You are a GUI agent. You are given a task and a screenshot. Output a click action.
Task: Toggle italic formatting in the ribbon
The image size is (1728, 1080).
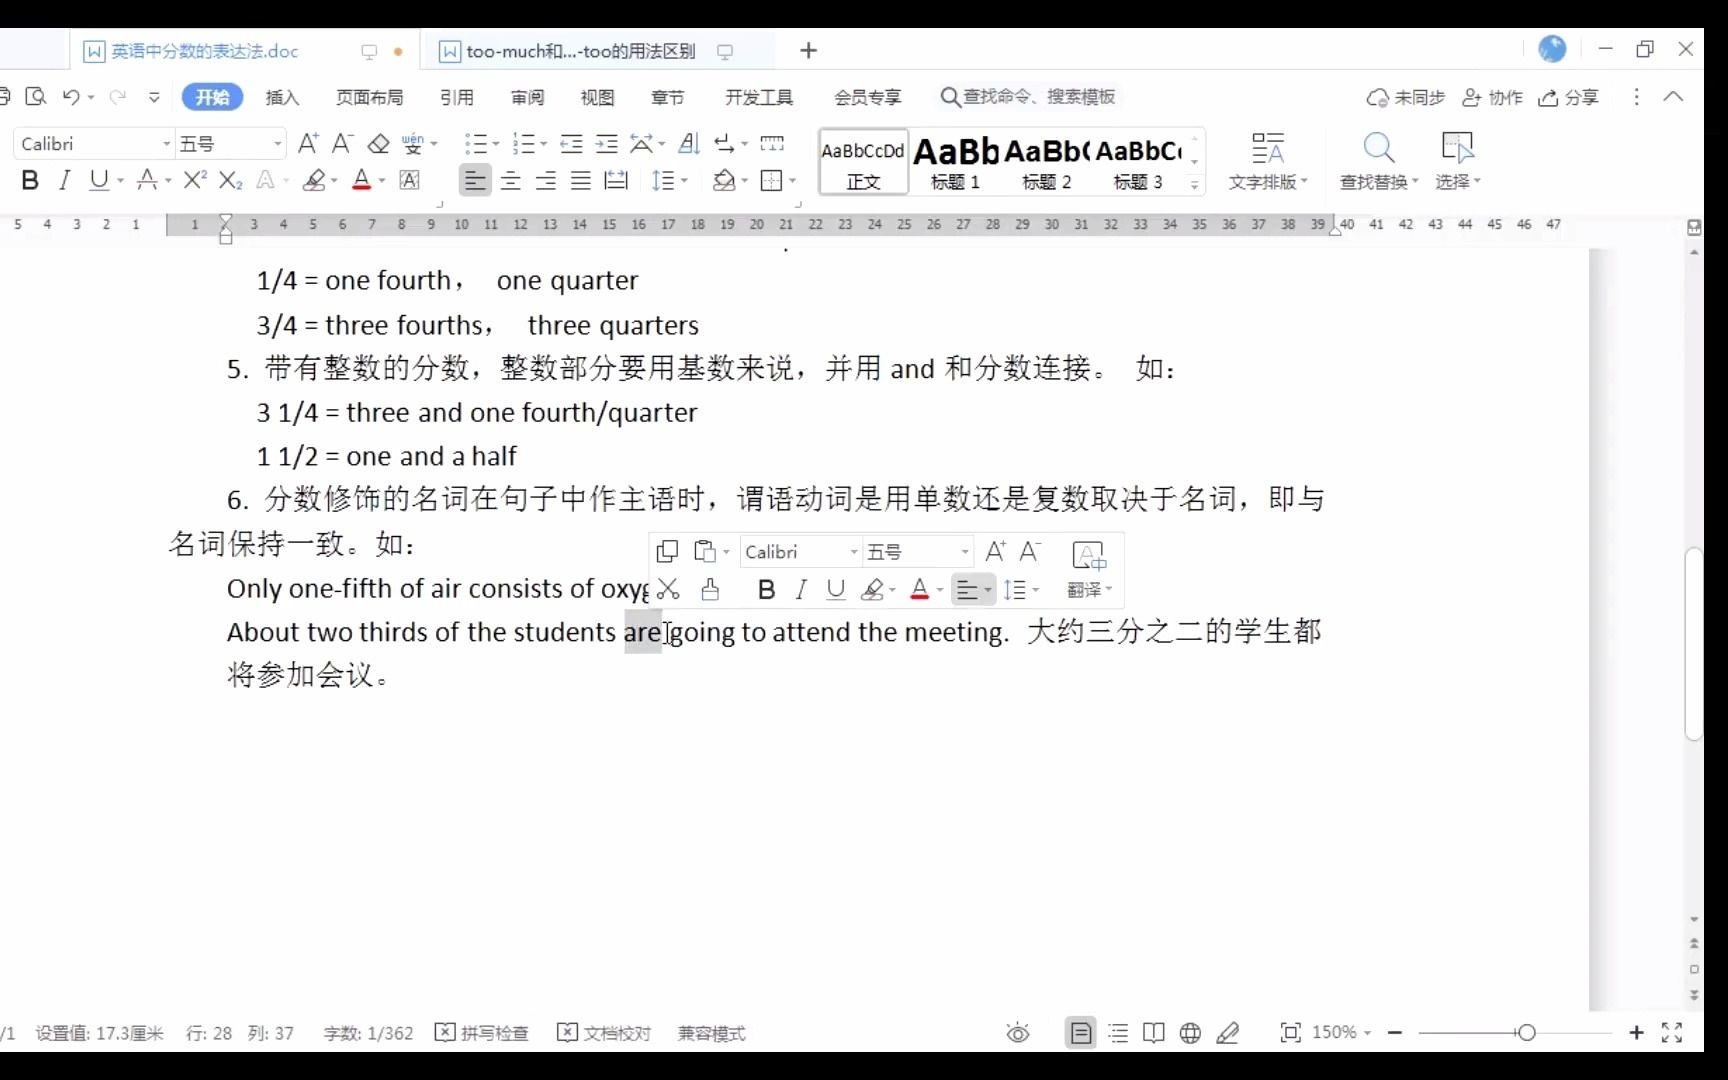[x=64, y=180]
